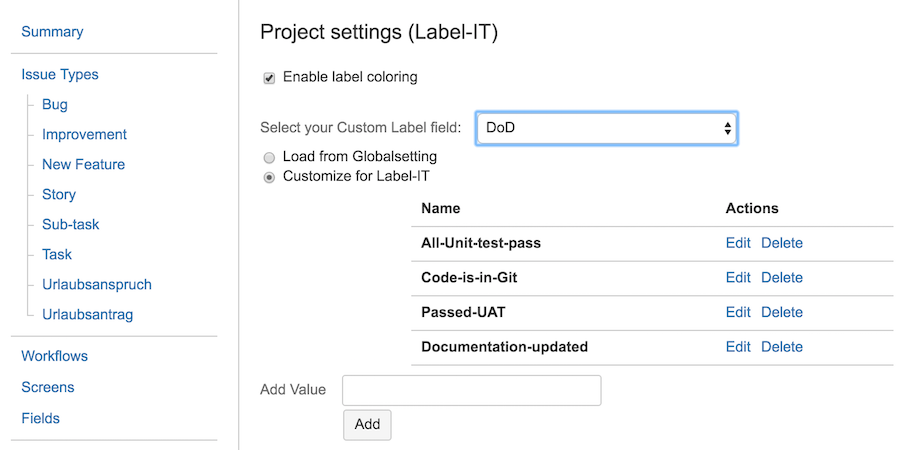Edit the All-Unit-test-pass label

[738, 243]
